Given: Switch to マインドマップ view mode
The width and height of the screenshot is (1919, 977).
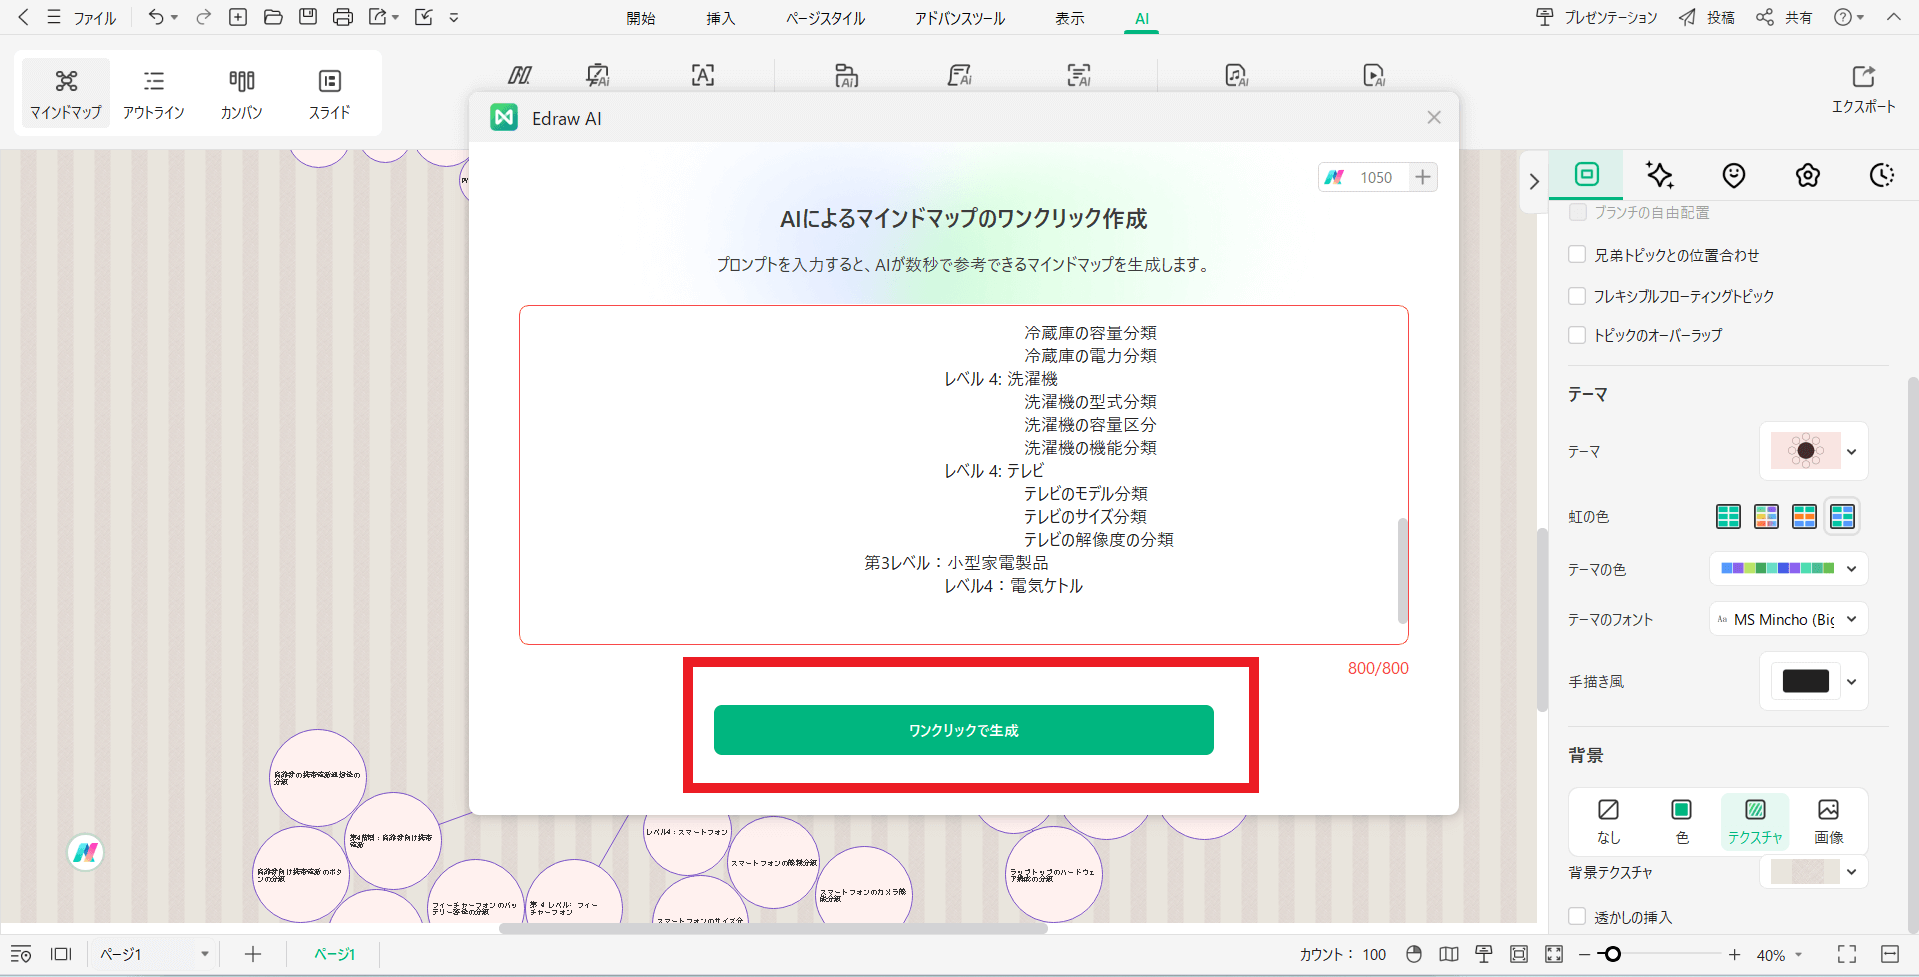Looking at the screenshot, I should click(66, 93).
